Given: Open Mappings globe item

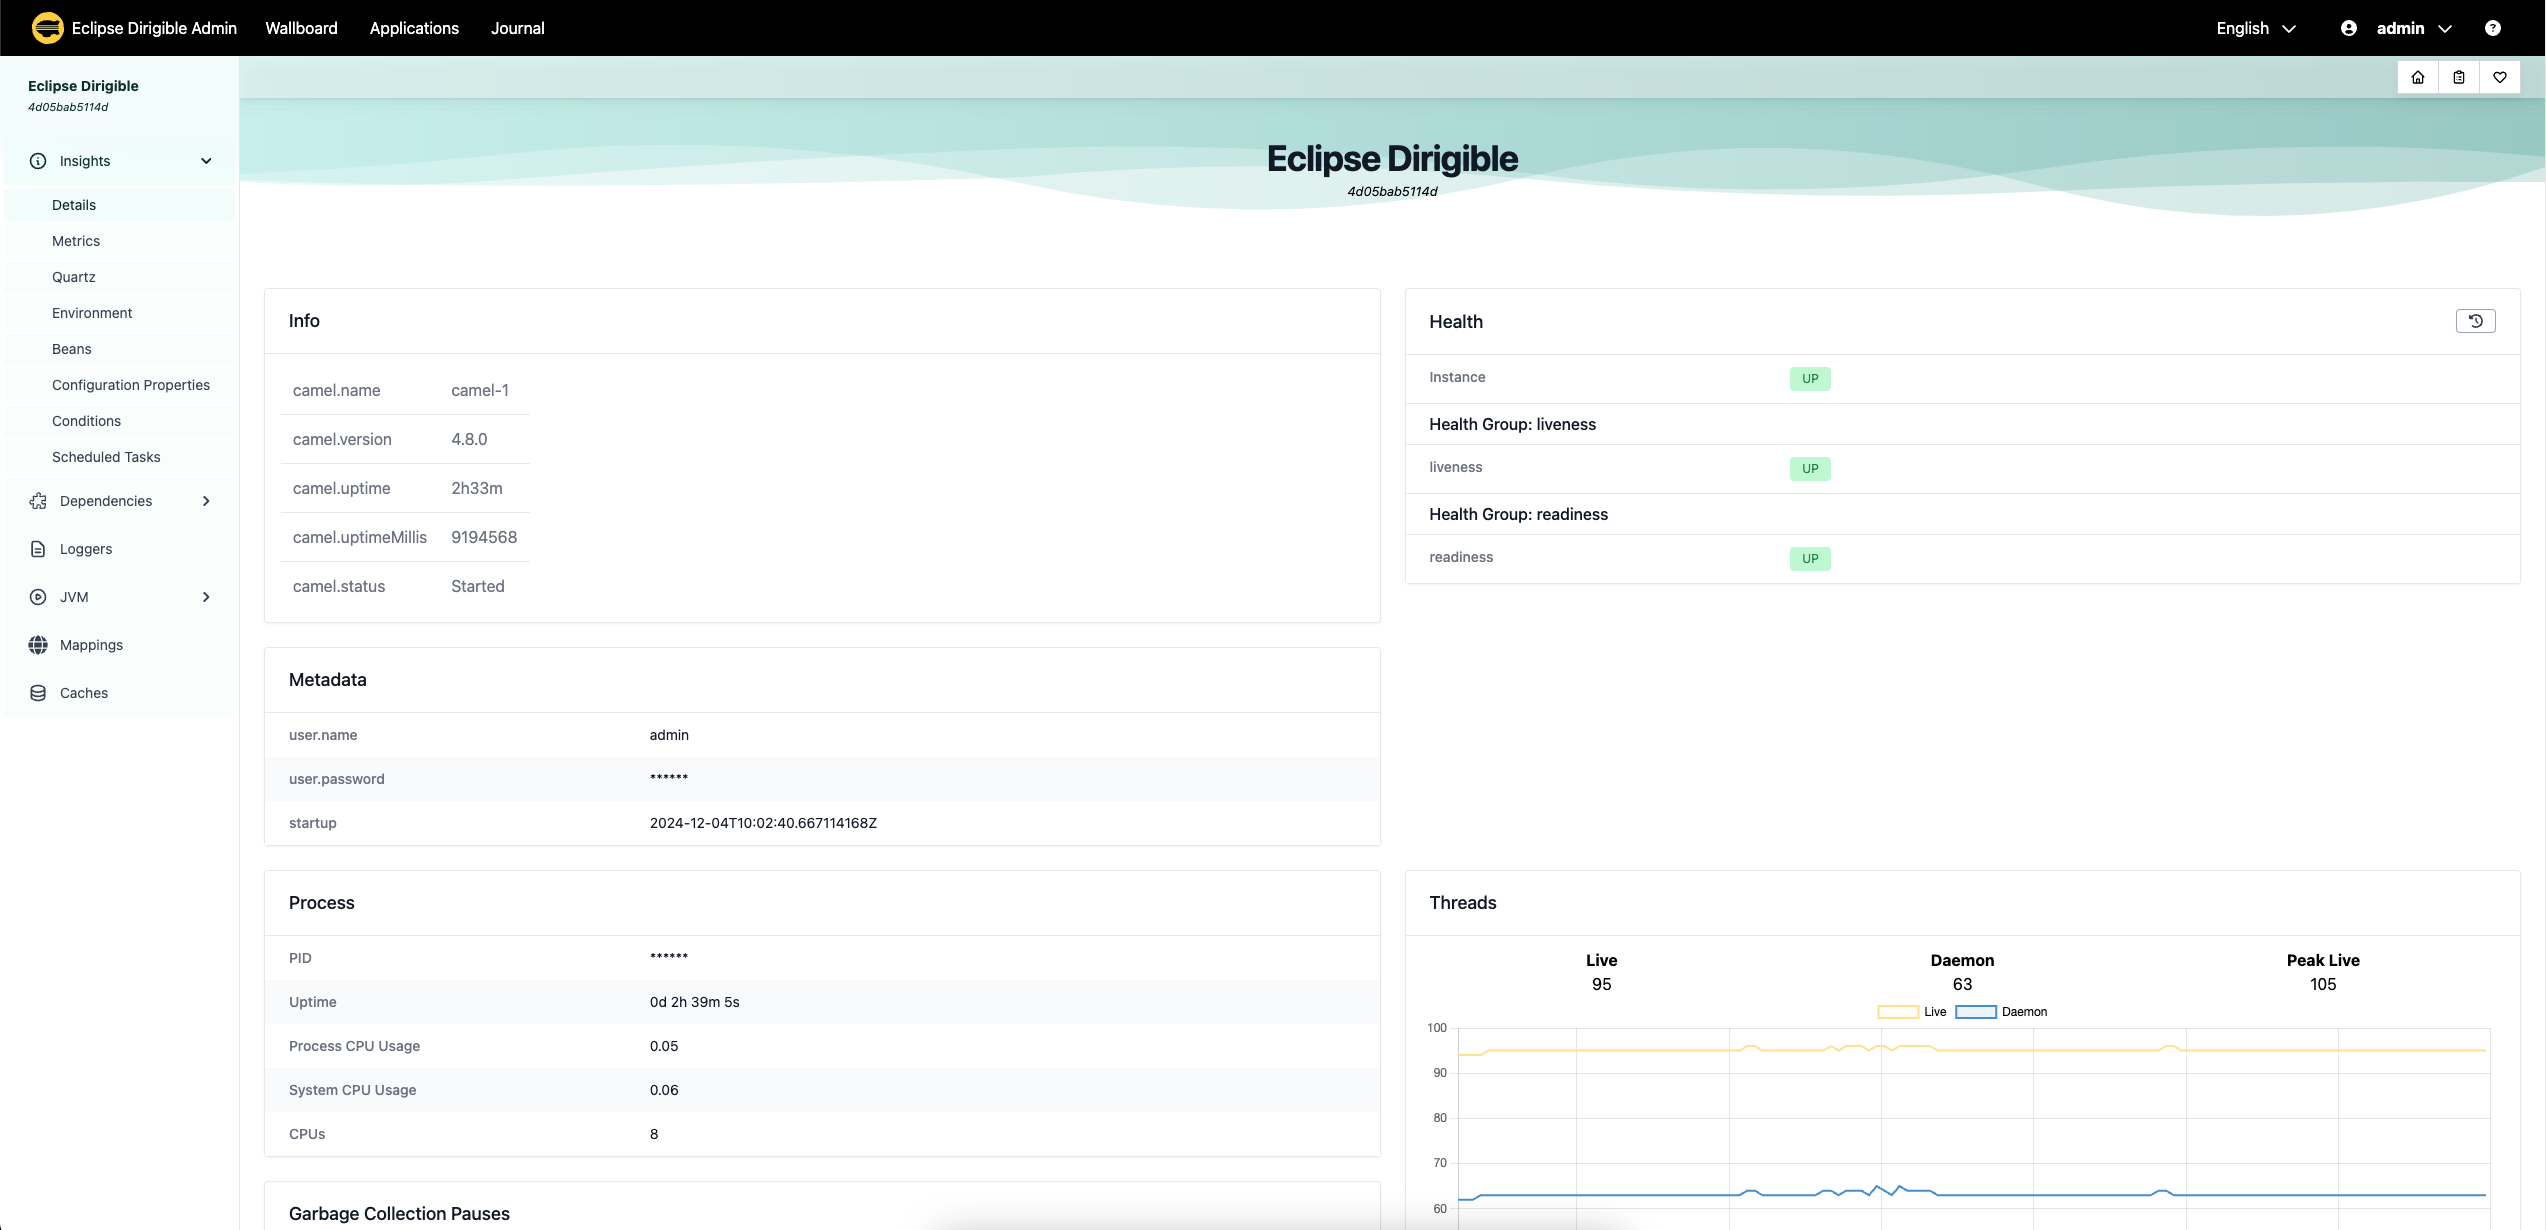Looking at the screenshot, I should [120, 645].
